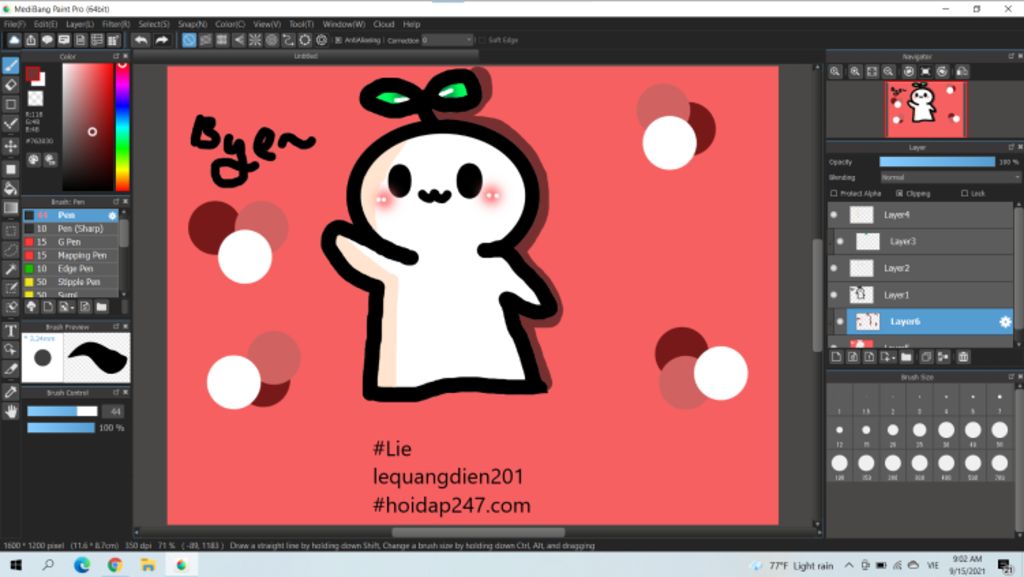Select the G Pen brush

[71, 242]
